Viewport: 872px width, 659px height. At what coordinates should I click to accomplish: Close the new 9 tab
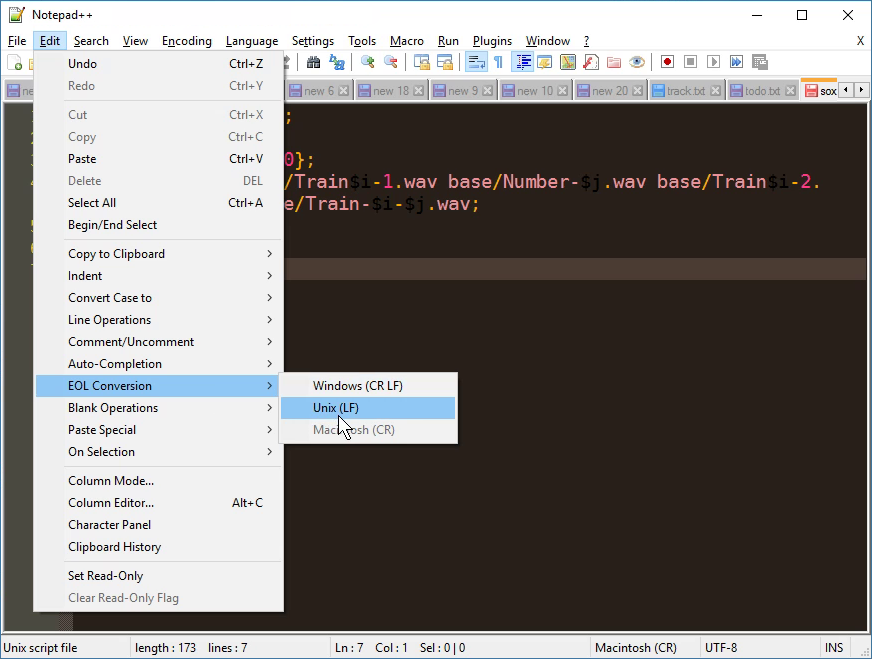click(488, 91)
